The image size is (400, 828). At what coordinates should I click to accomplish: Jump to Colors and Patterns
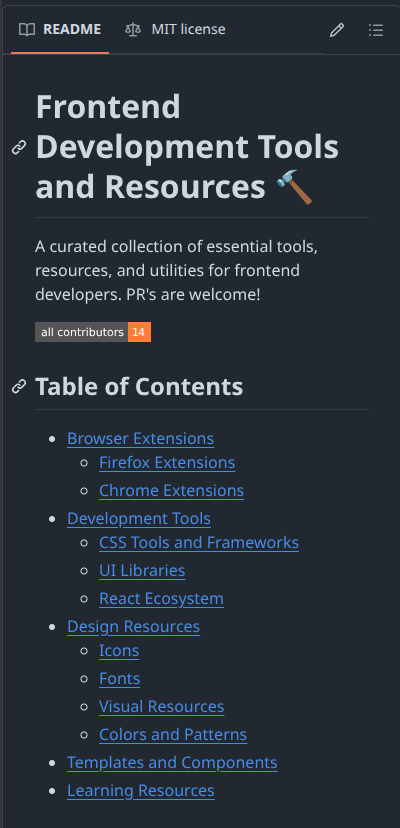coord(173,735)
